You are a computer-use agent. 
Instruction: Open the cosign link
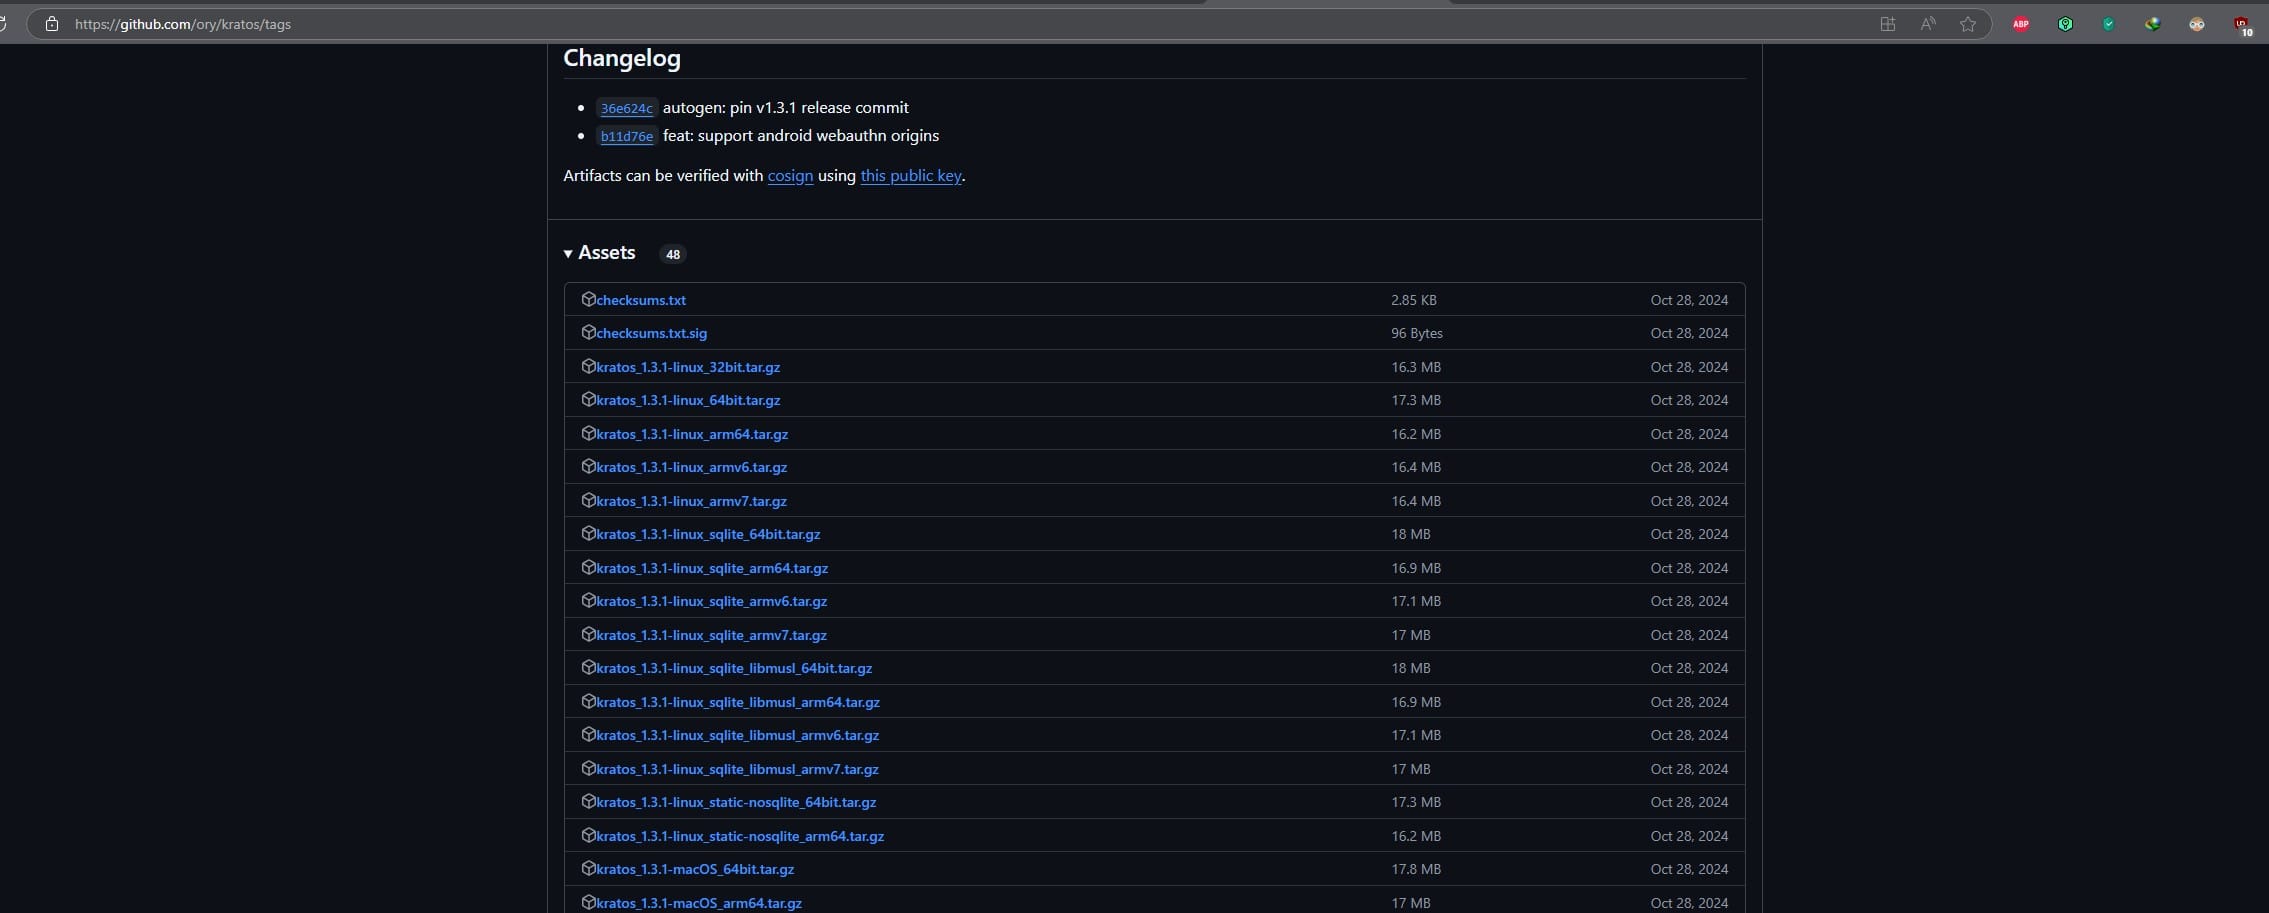790,175
